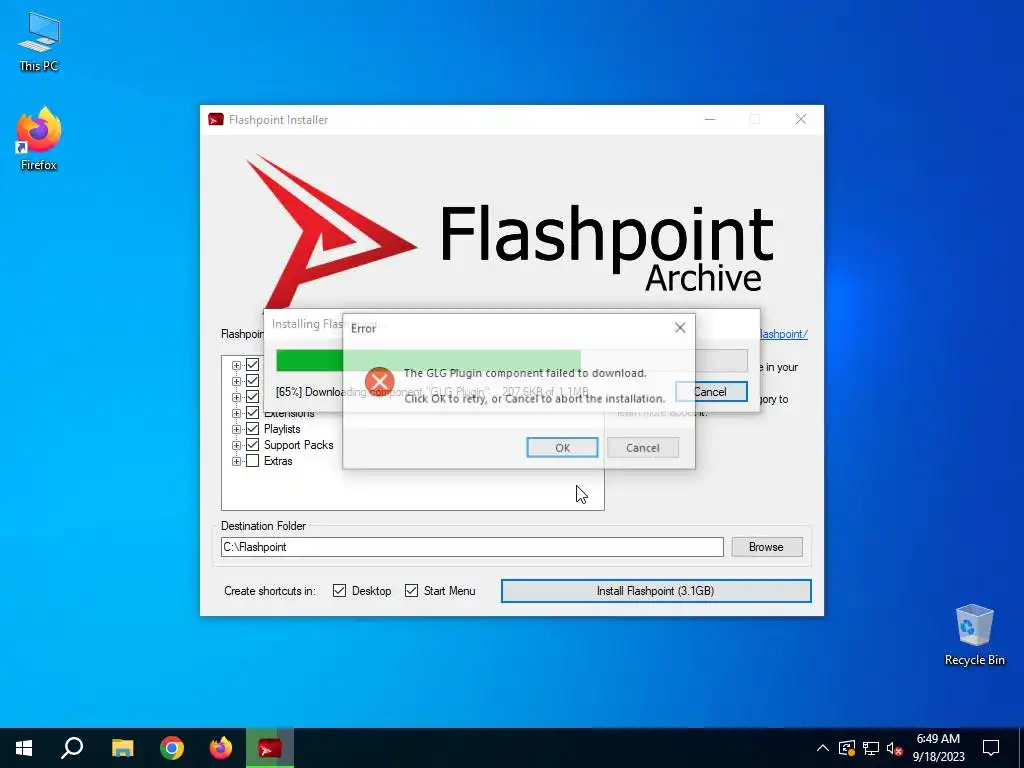This screenshot has height=768, width=1024.
Task: Close the Error dialog with X
Action: pyautogui.click(x=680, y=328)
